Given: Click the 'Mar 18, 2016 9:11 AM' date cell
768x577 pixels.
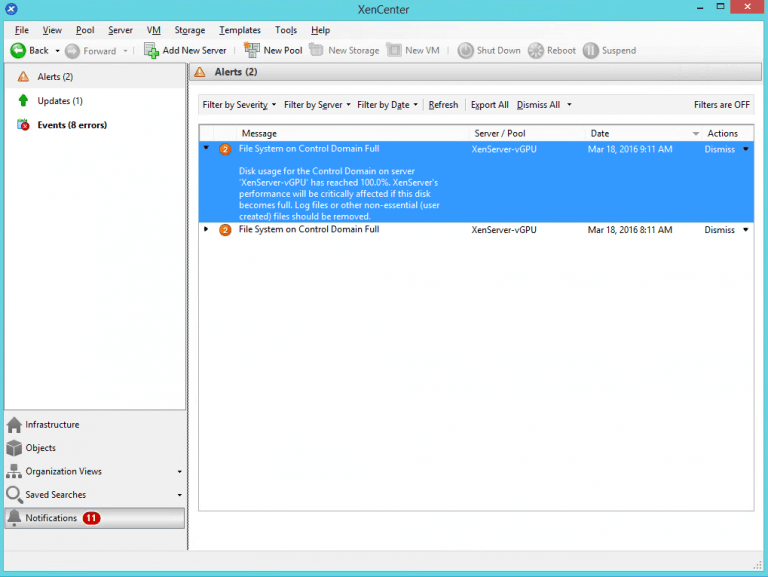Looking at the screenshot, I should [630, 149].
